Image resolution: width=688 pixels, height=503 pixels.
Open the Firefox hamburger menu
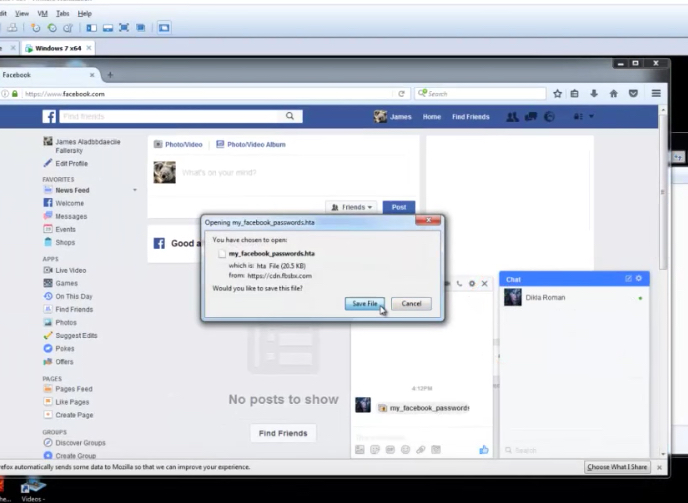(x=656, y=94)
